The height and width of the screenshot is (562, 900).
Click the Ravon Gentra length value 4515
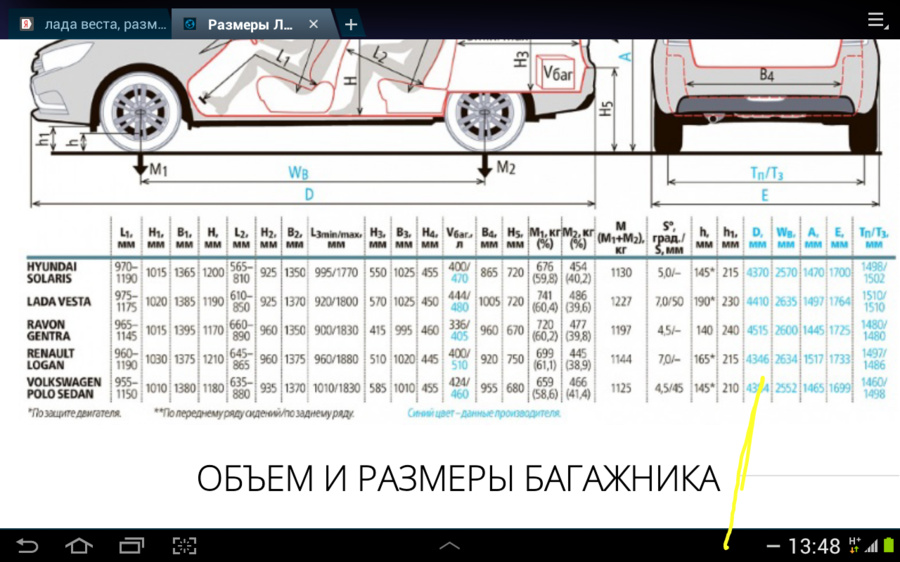tap(757, 330)
